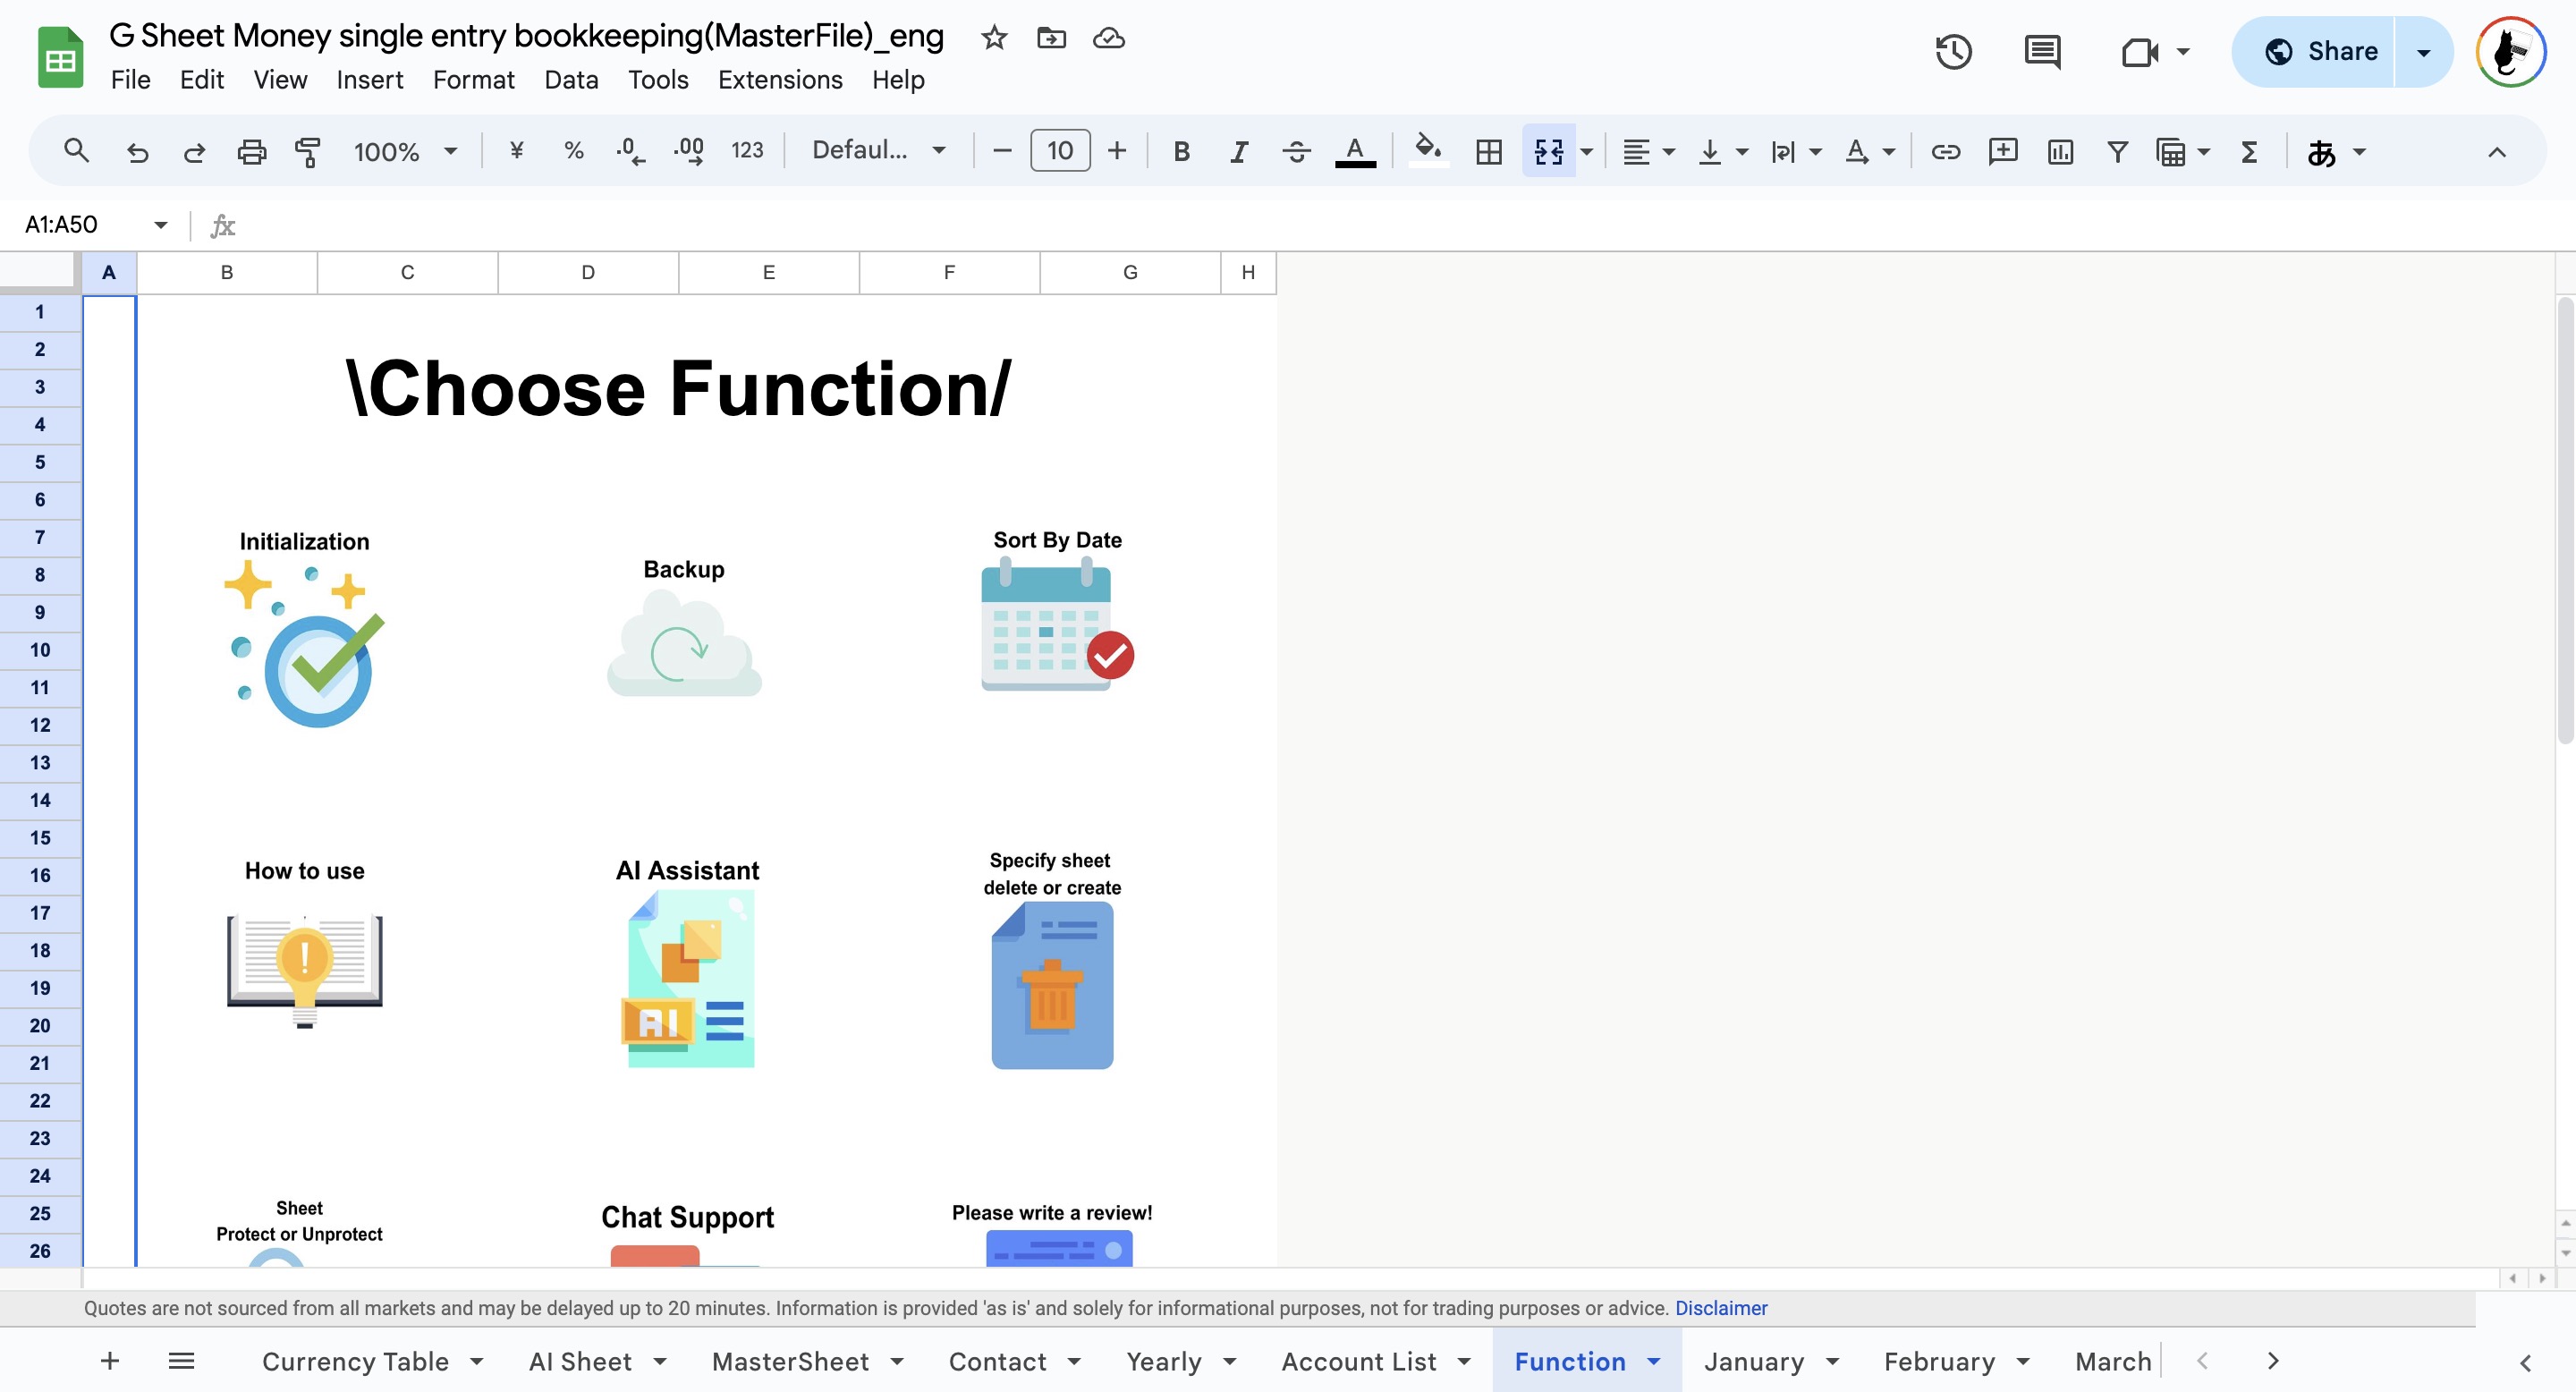Click the paint format roller icon
Screen dimensions: 2576x1392
[x=308, y=152]
